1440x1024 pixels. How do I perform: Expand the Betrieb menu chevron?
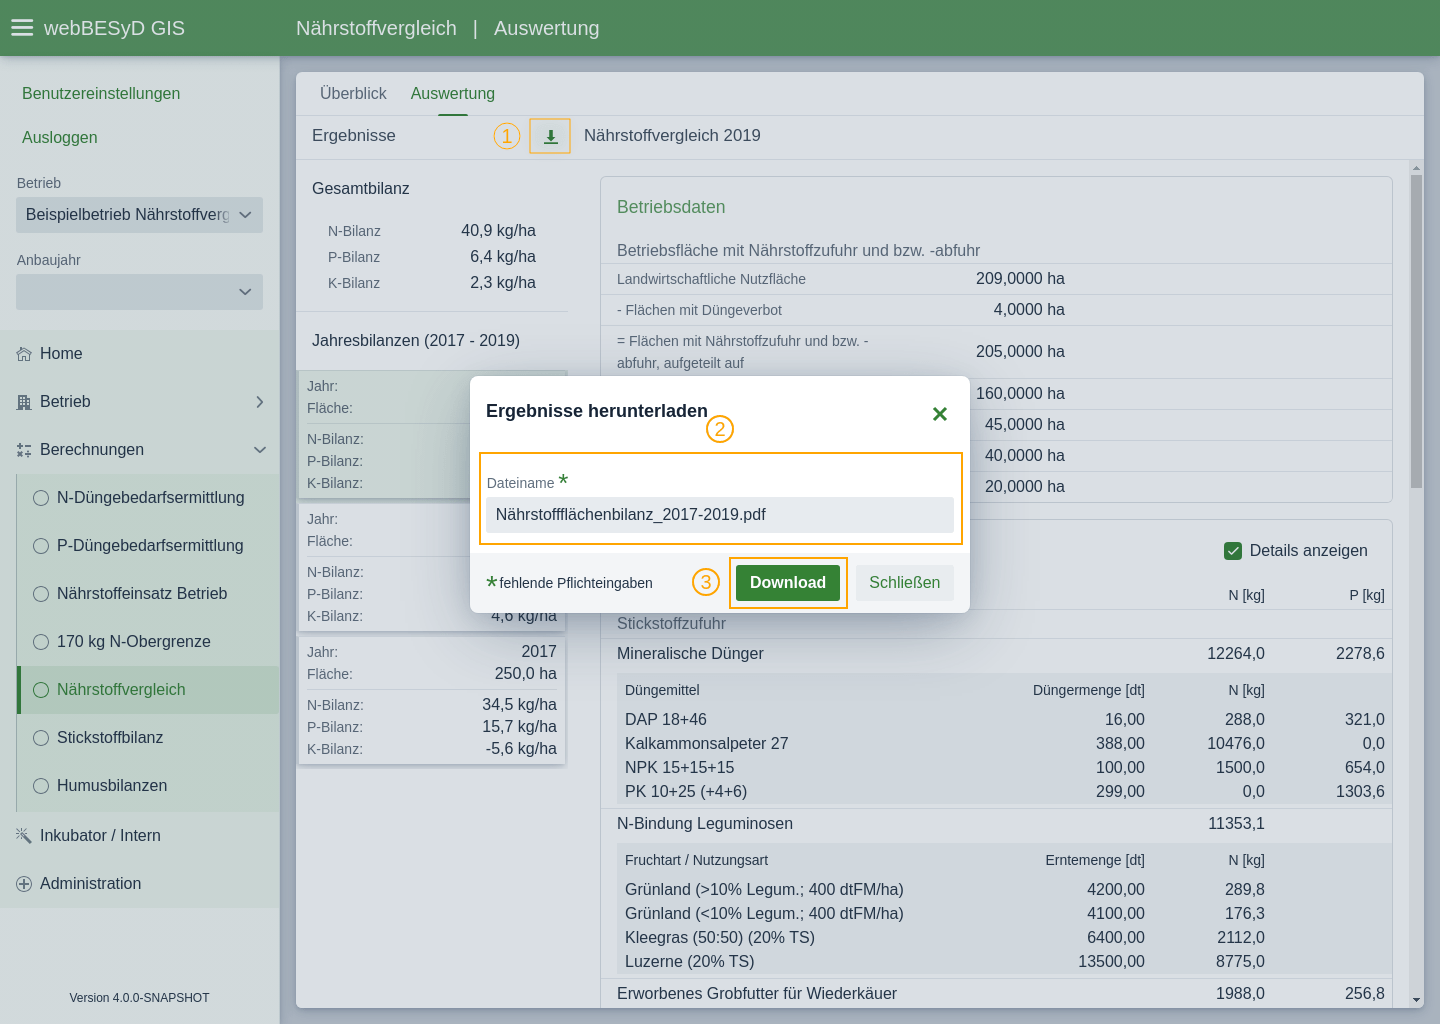260,402
